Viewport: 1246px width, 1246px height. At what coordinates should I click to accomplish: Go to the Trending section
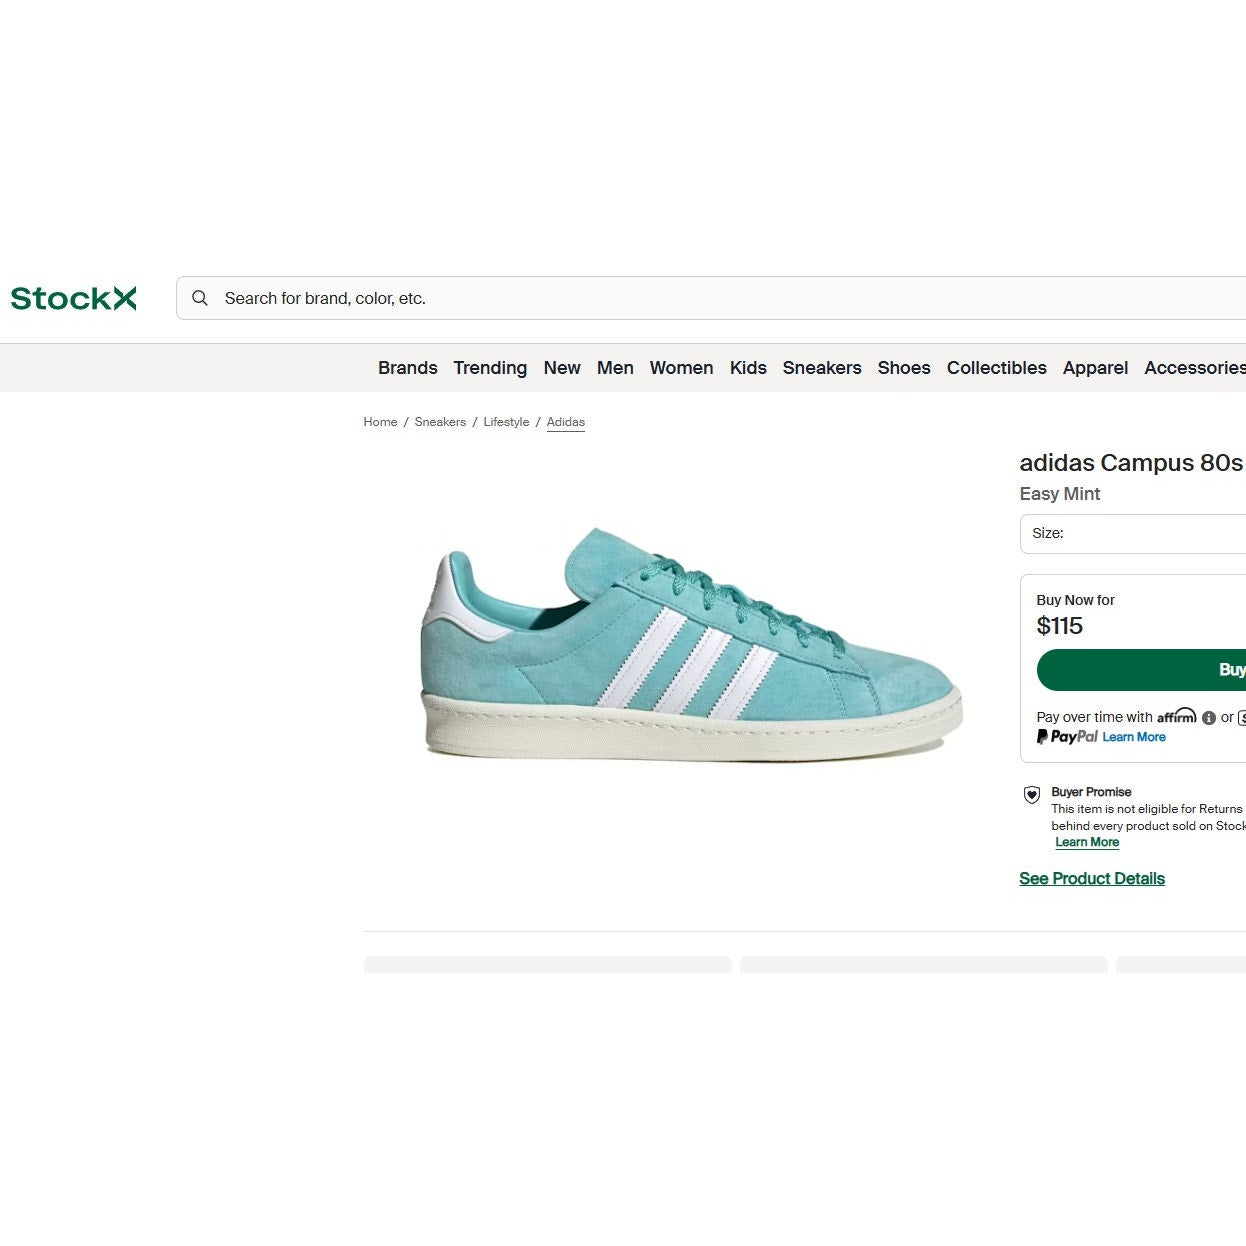[490, 368]
